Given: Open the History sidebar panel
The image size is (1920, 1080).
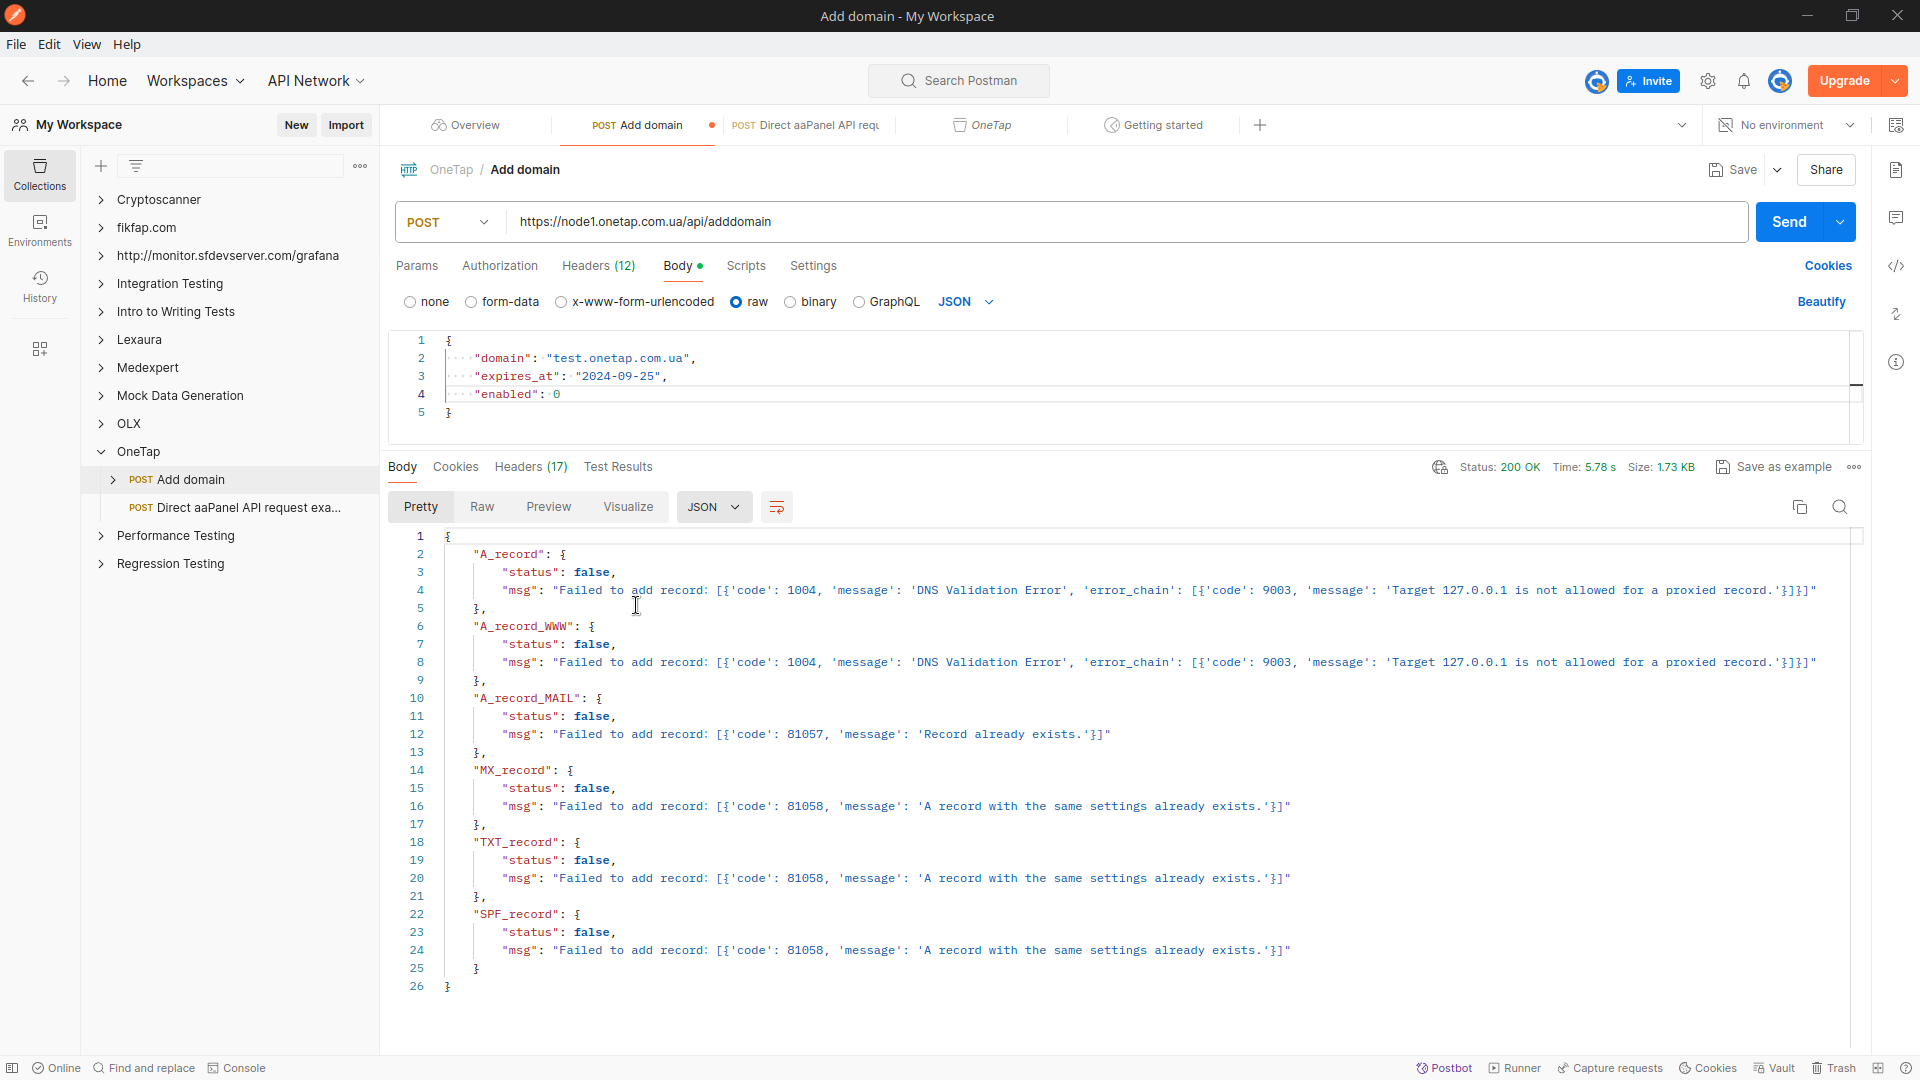Looking at the screenshot, I should pos(40,286).
